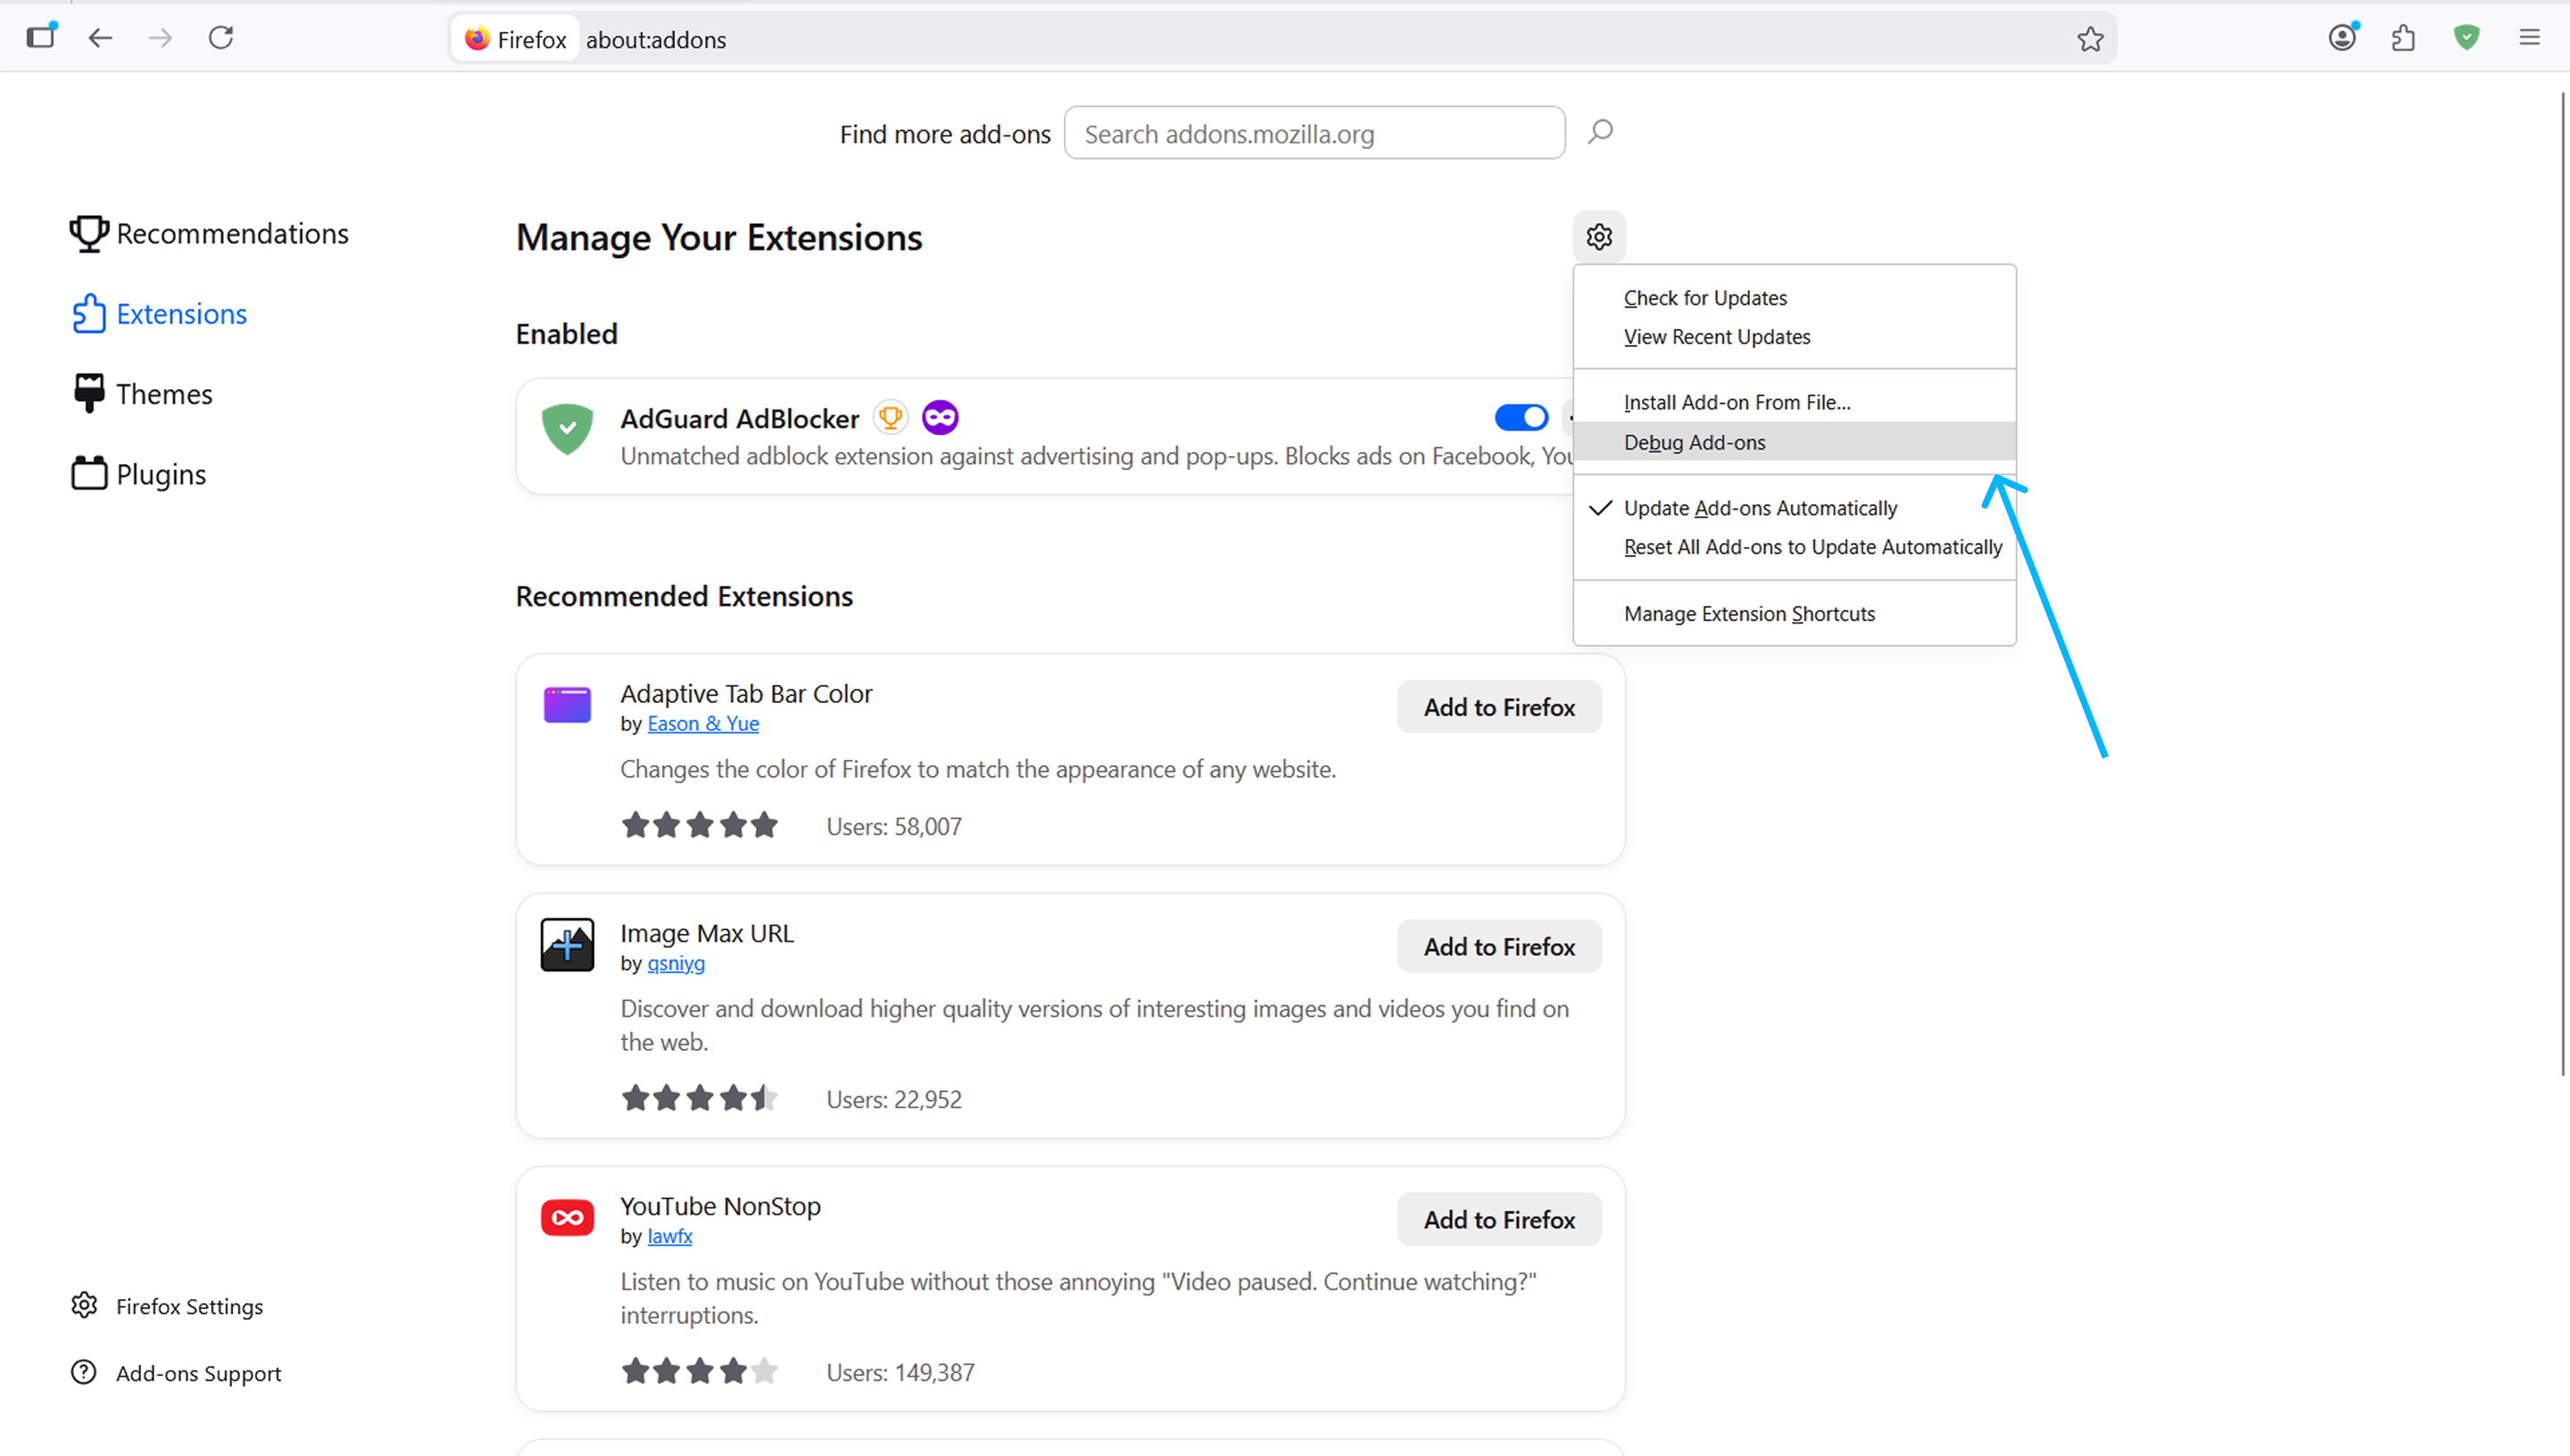Click the tools gear for all add-ons

click(1599, 237)
